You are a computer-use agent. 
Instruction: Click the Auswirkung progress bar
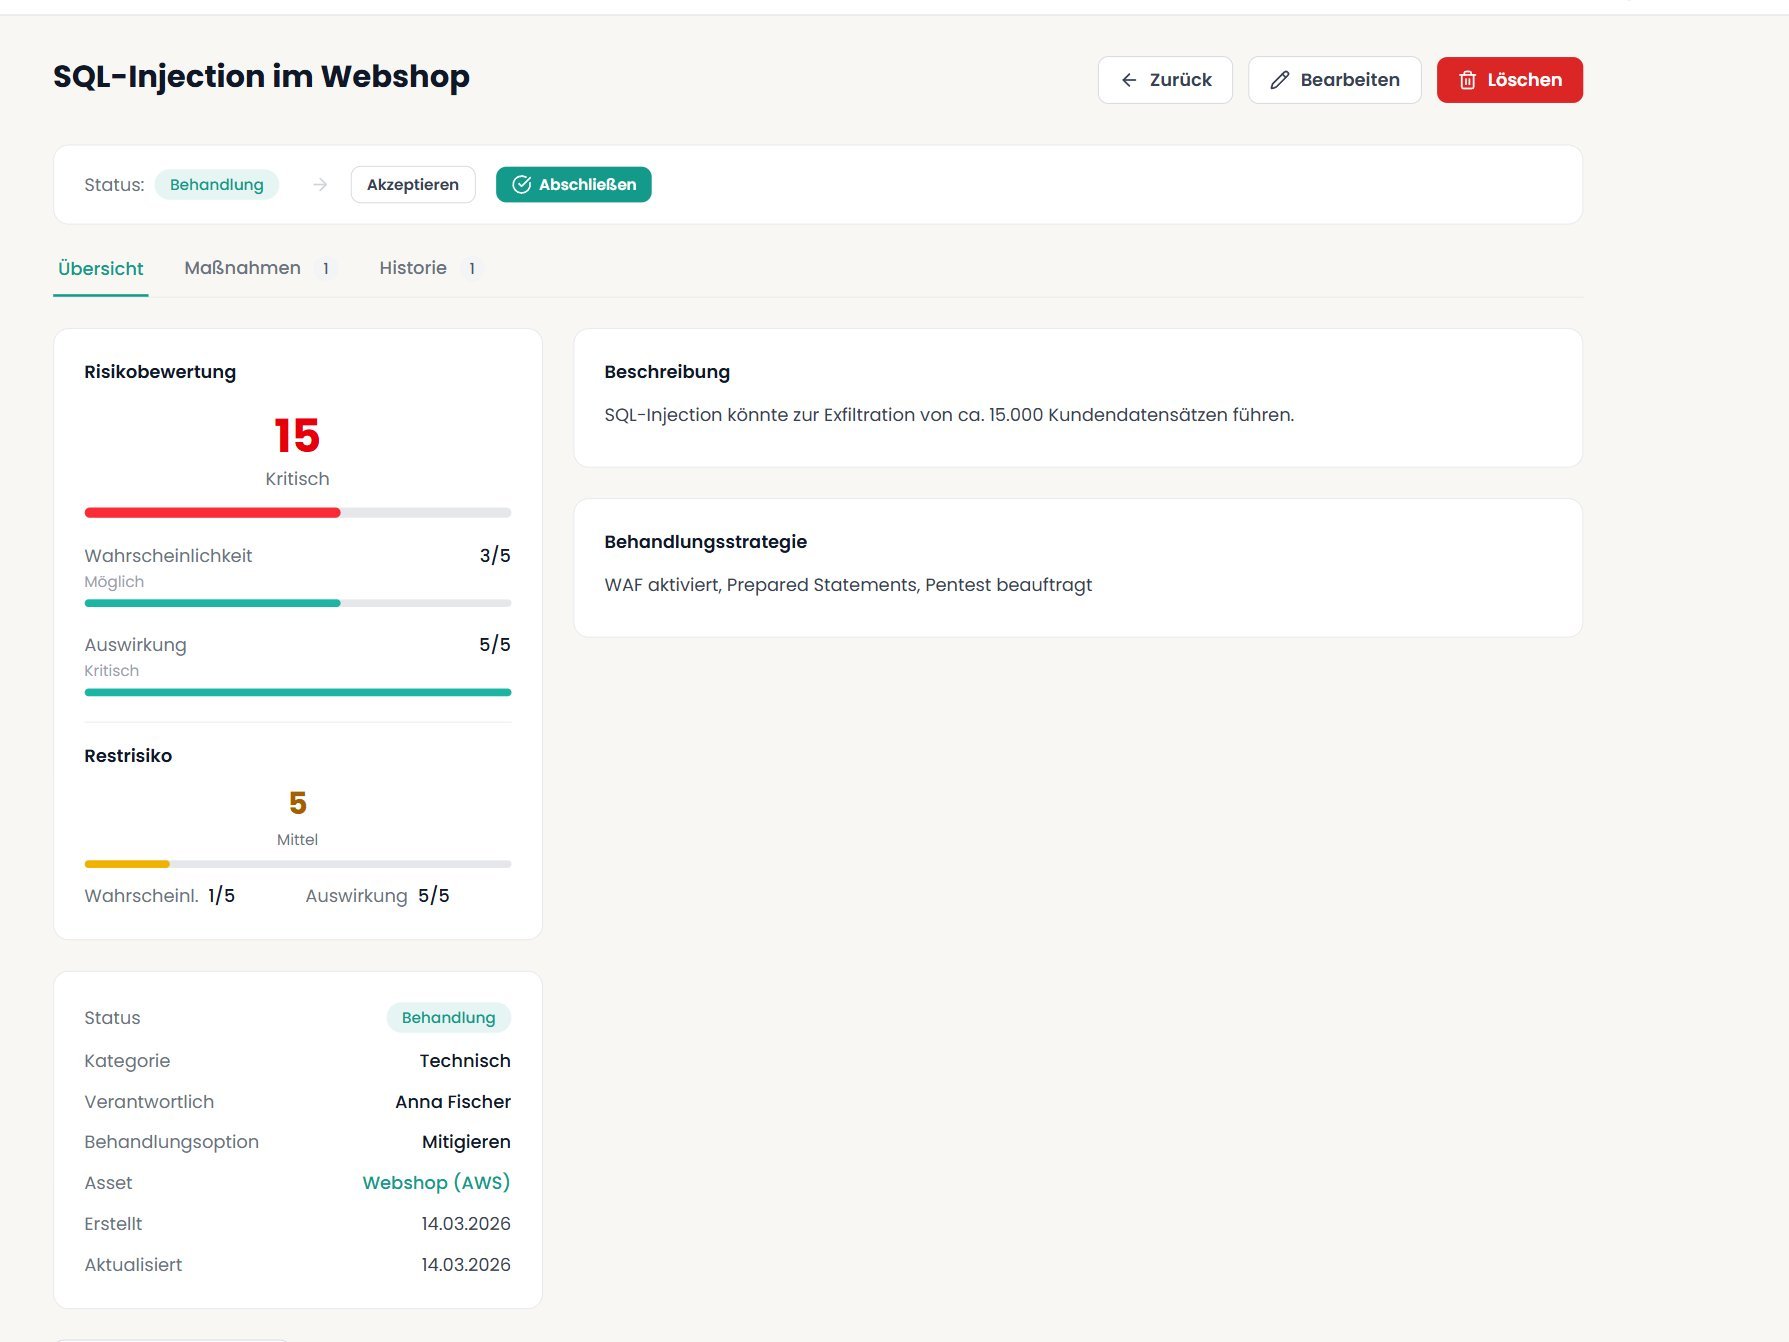tap(297, 692)
